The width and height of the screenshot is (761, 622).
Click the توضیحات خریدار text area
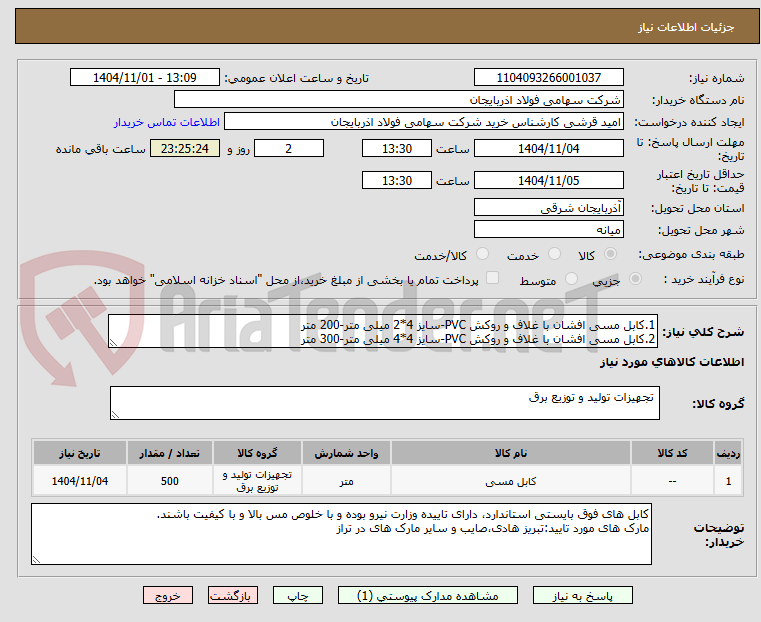[x=341, y=534]
